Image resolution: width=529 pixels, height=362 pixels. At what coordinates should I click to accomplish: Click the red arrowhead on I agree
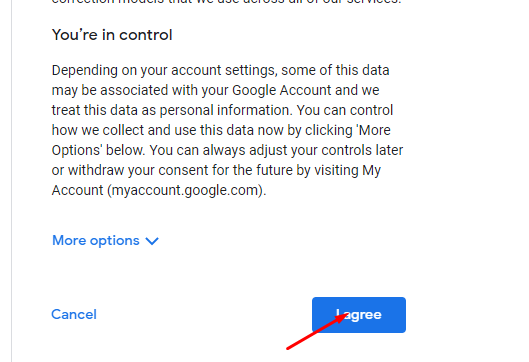pyautogui.click(x=342, y=317)
